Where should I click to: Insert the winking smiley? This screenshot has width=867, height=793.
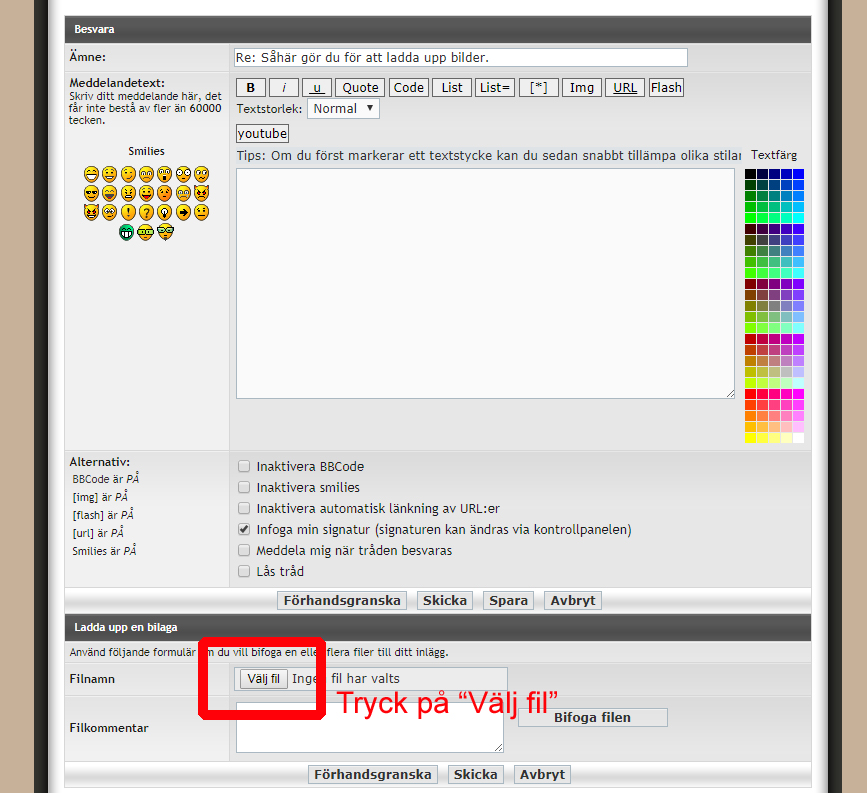point(128,174)
